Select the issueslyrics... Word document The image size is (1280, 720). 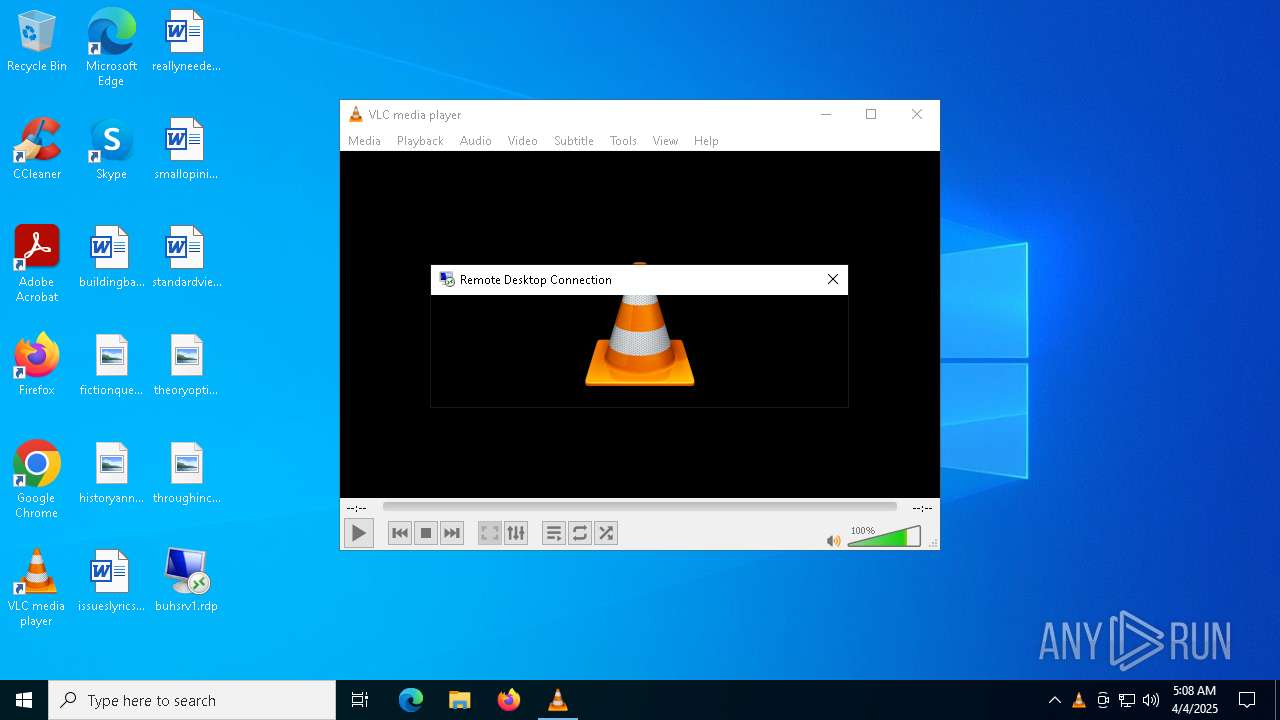coord(111,582)
